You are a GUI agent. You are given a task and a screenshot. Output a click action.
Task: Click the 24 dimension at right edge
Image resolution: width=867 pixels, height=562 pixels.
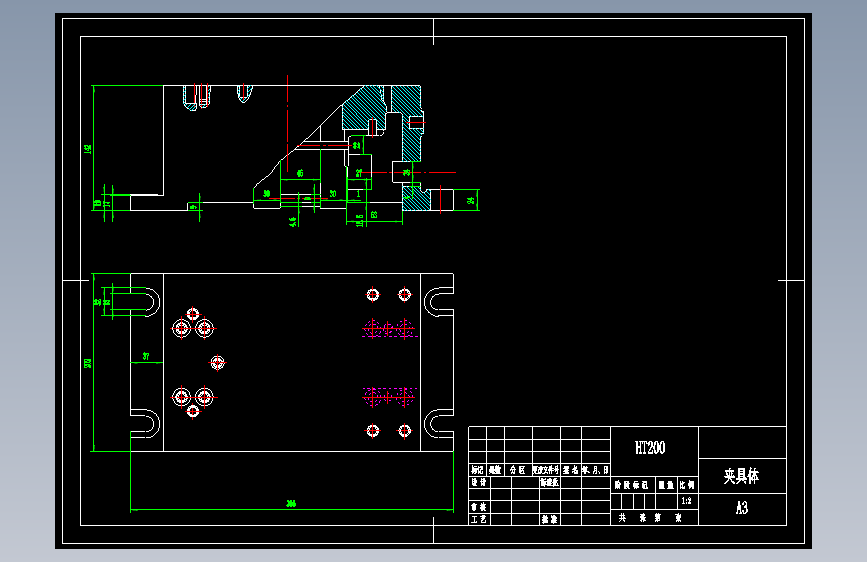471,200
